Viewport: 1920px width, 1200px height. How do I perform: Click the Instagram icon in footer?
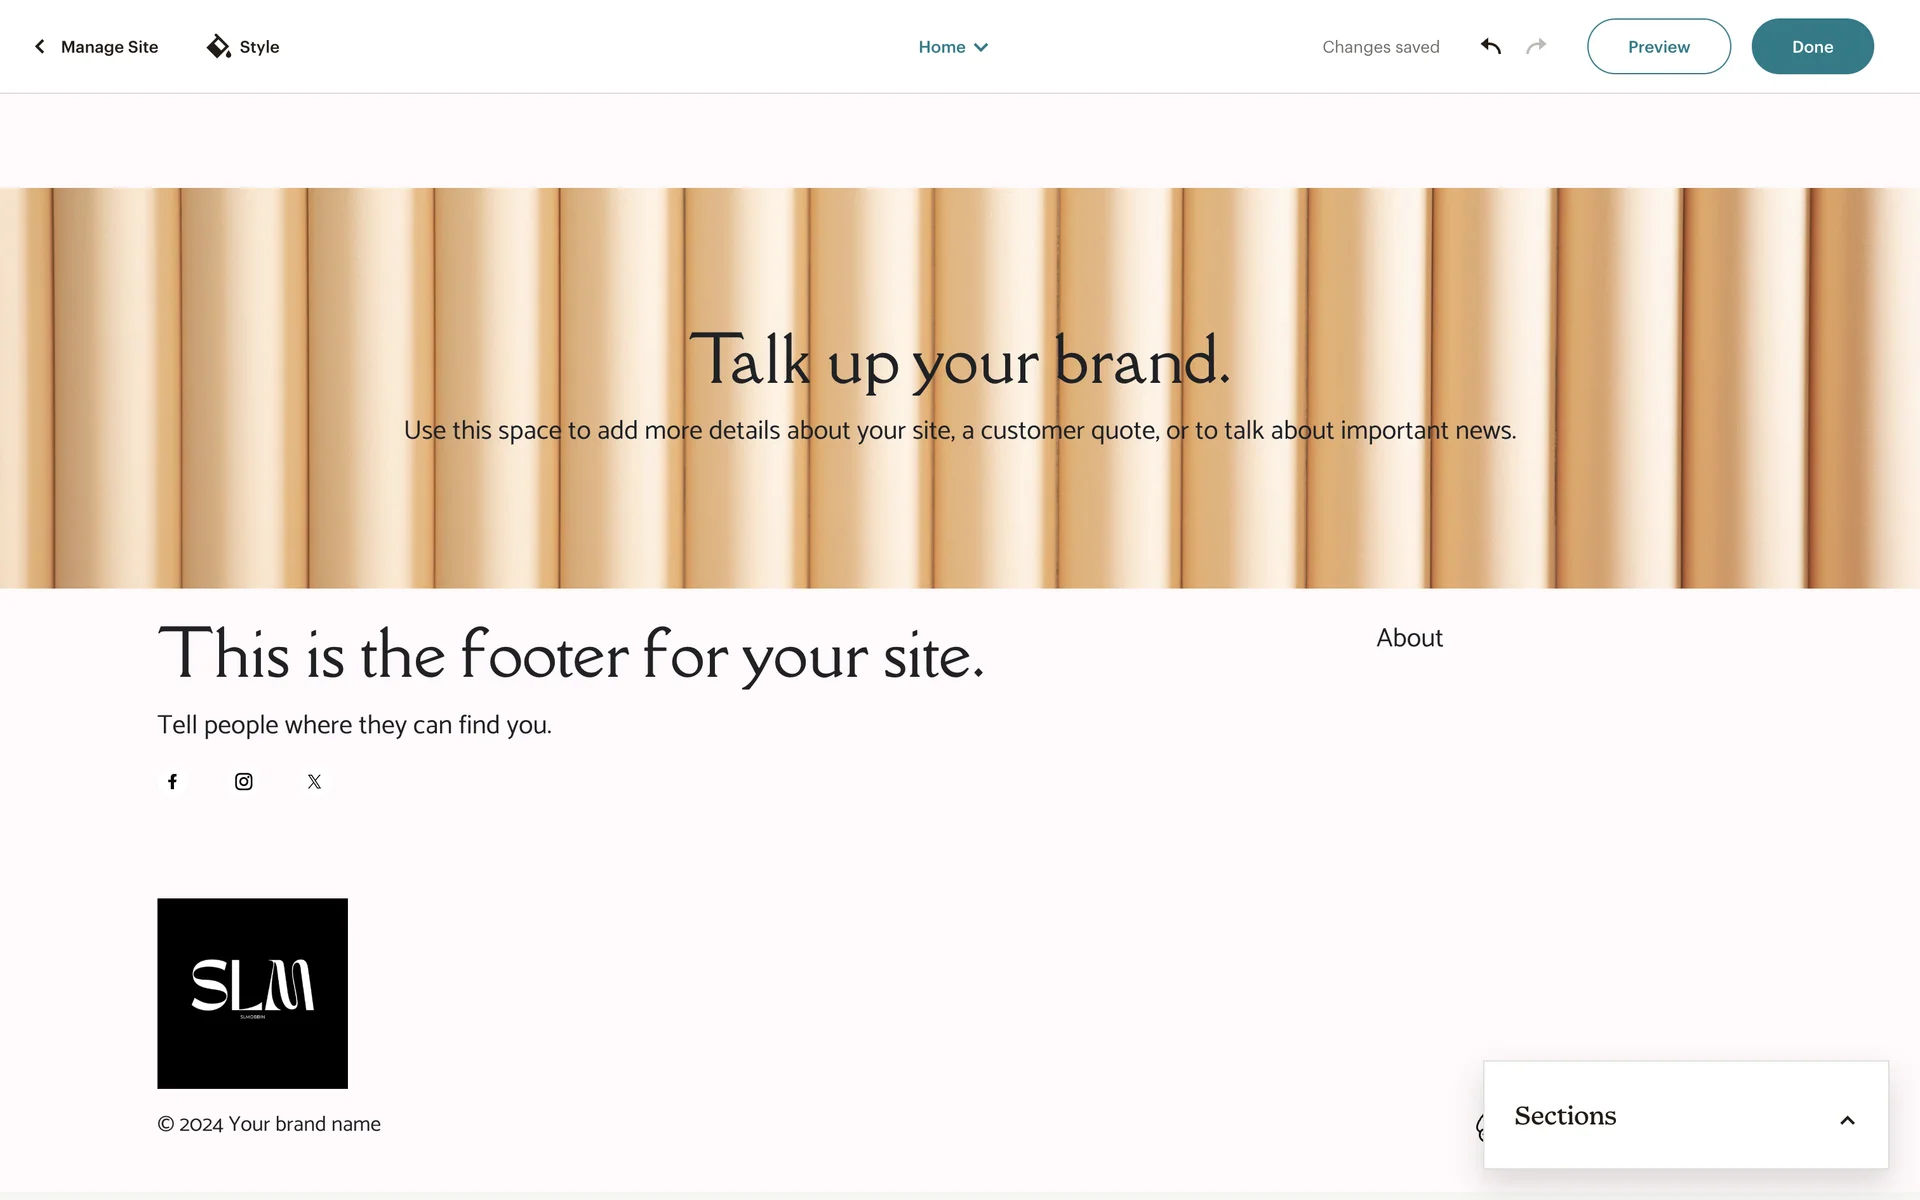[243, 782]
